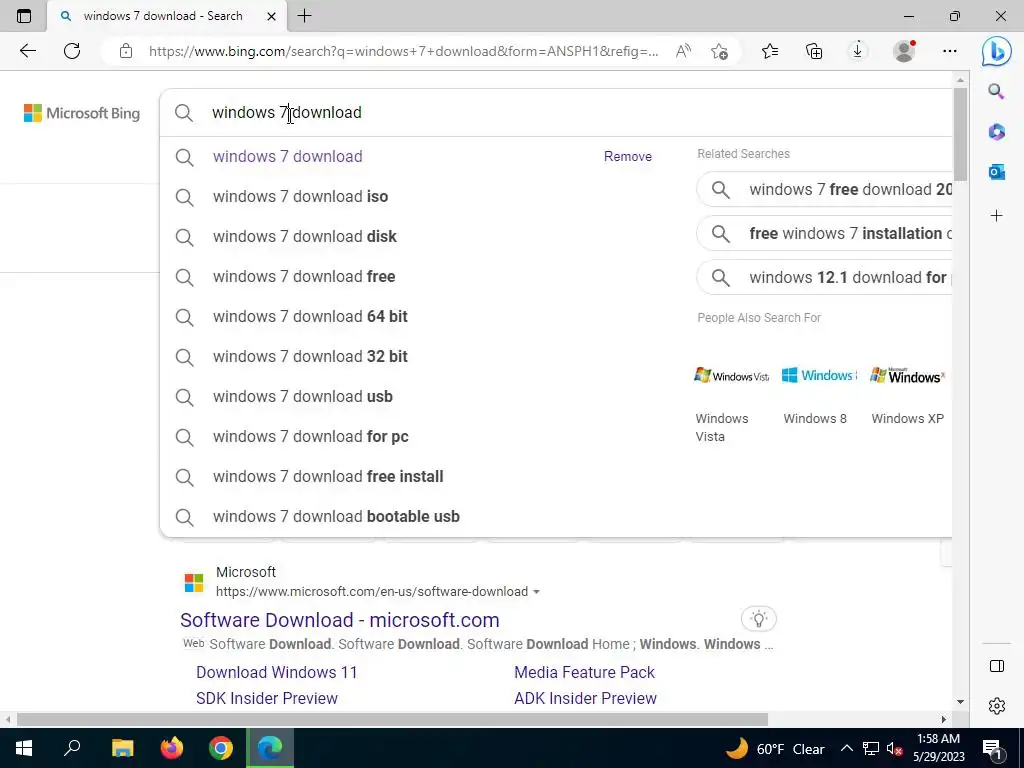Open Downloads icon in toolbar

[857, 51]
